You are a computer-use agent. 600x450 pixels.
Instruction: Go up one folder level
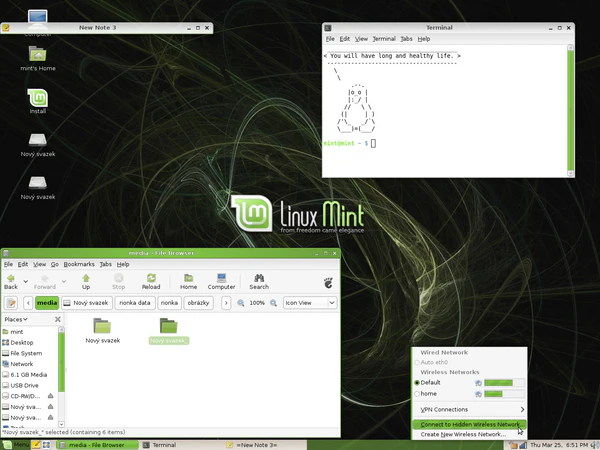click(x=86, y=280)
